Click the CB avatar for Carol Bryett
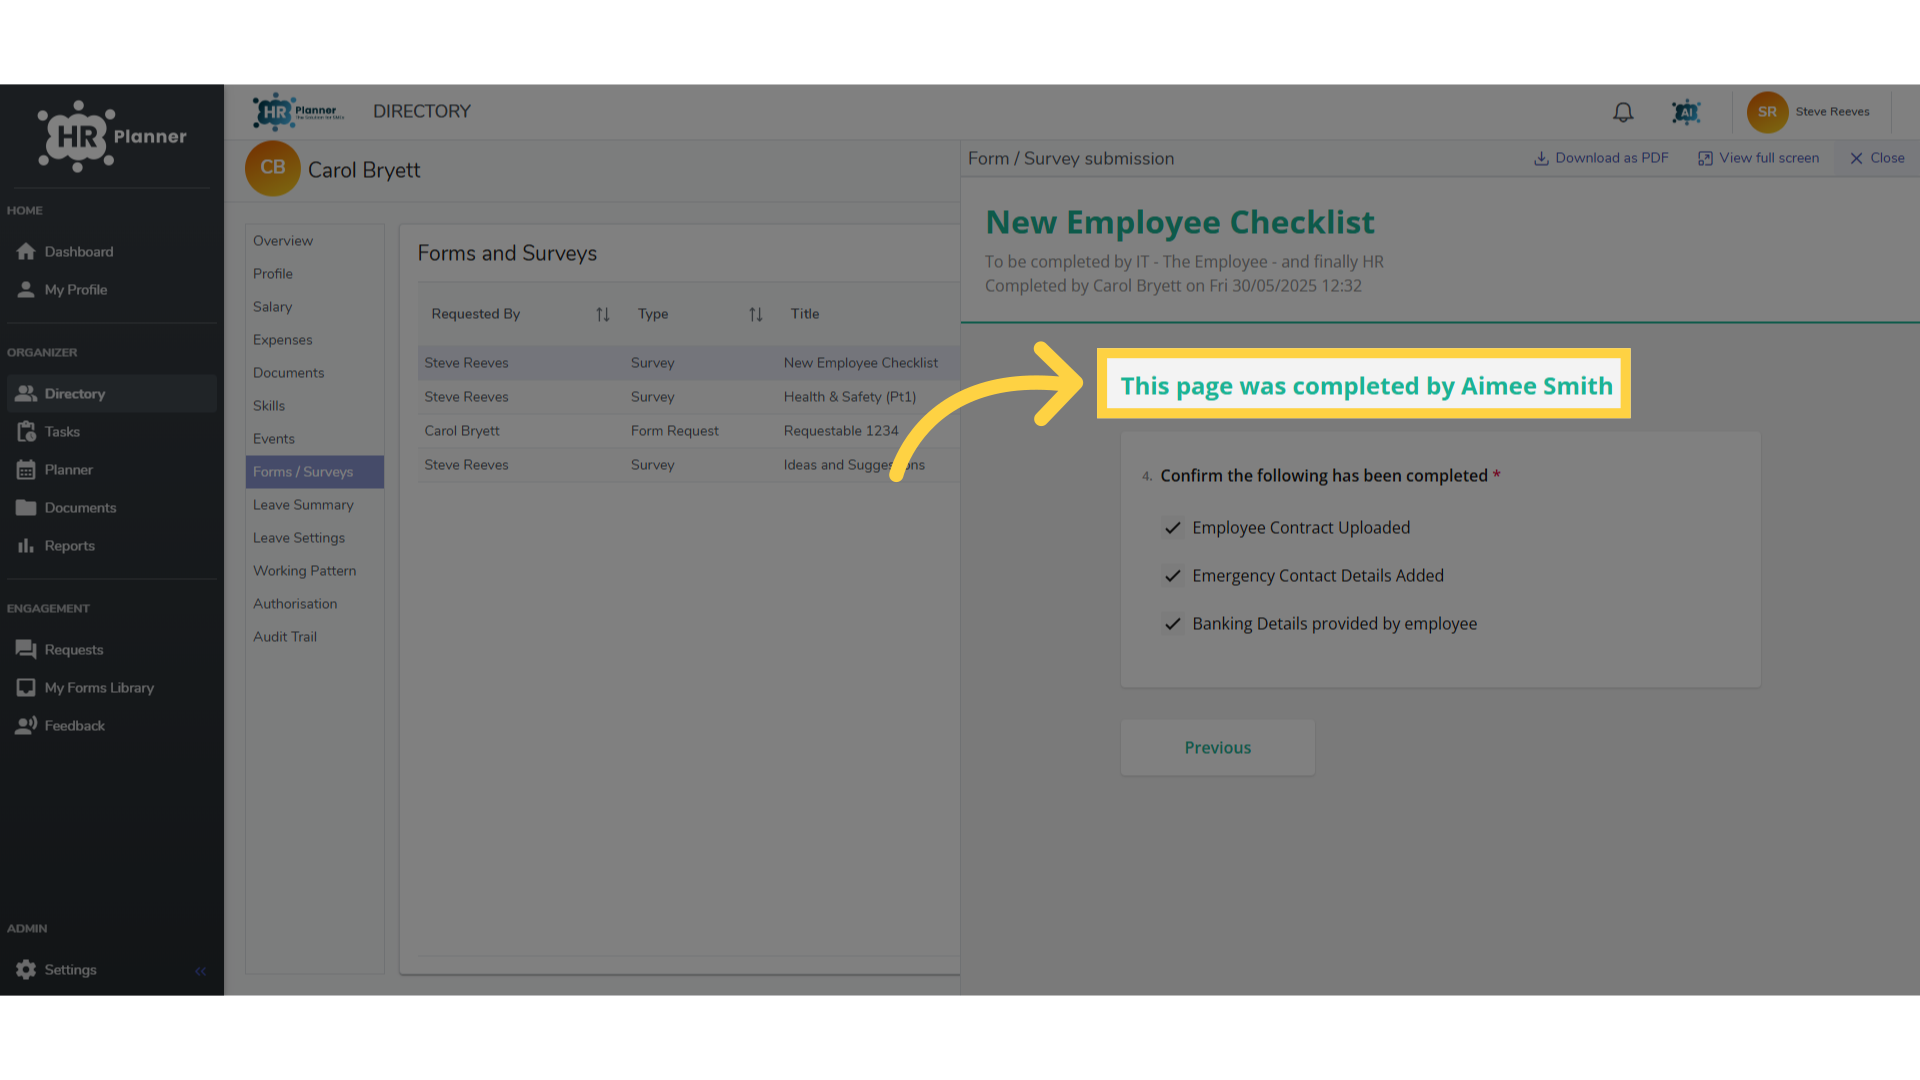Viewport: 1920px width, 1080px height. 272,168
